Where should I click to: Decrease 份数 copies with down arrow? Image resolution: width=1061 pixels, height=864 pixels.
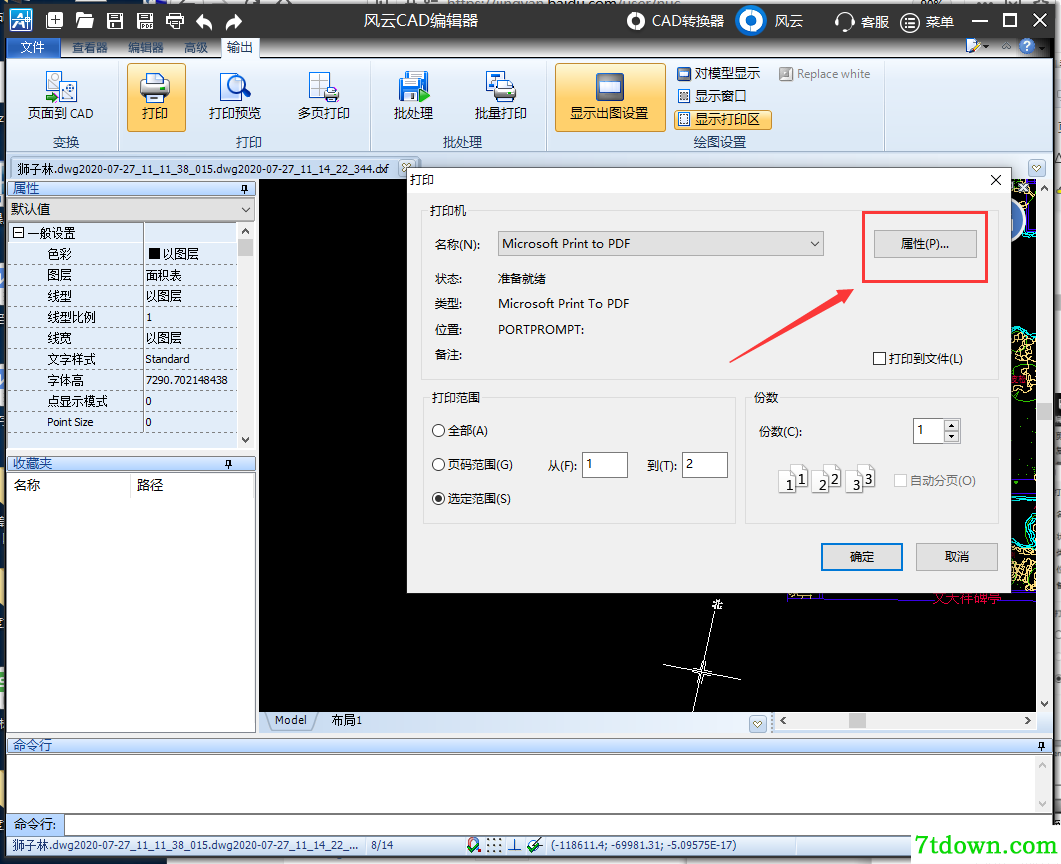951,436
